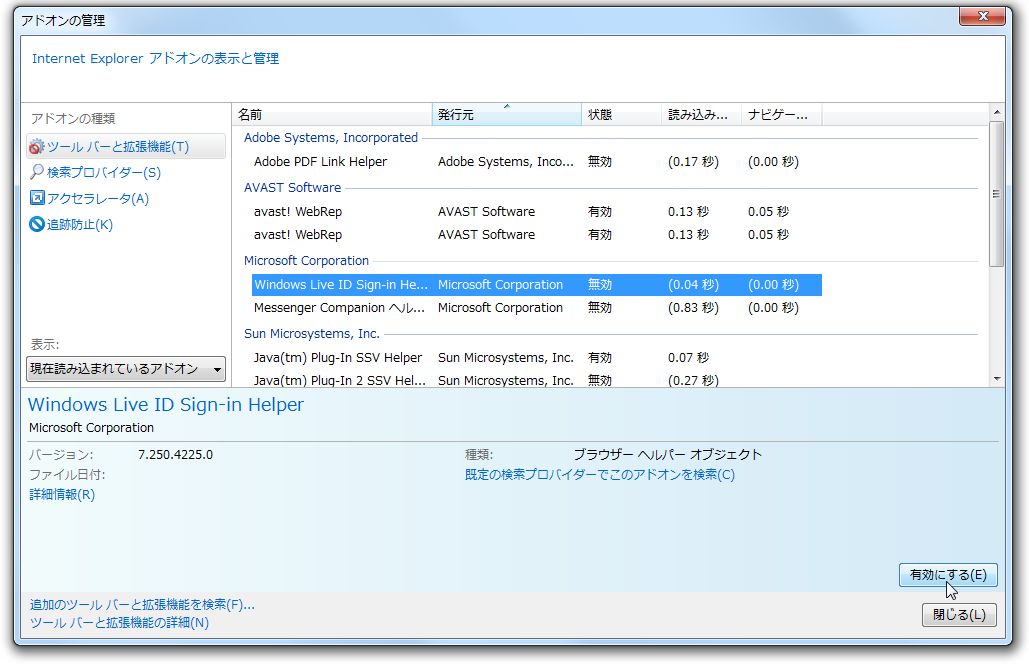Select Windows Live ID Sign-in Helper row

(537, 285)
